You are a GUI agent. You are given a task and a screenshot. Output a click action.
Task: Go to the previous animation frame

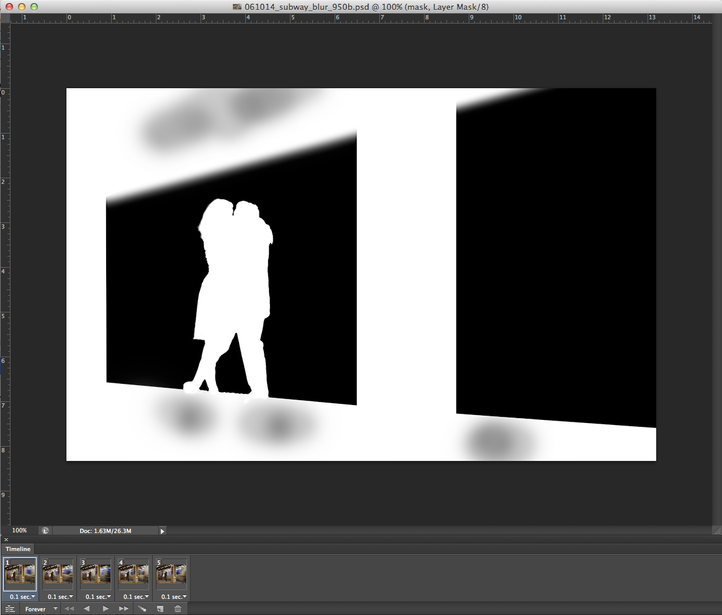pos(87,608)
